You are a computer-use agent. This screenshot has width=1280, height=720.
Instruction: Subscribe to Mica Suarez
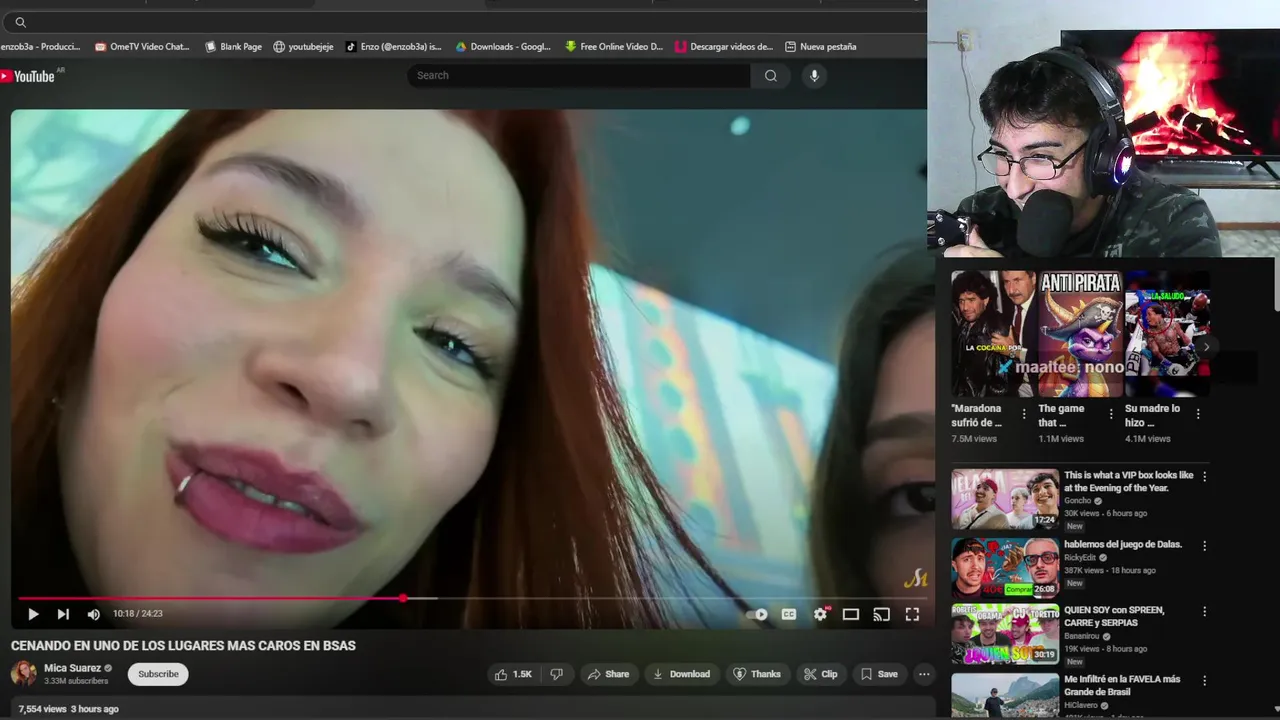click(158, 674)
